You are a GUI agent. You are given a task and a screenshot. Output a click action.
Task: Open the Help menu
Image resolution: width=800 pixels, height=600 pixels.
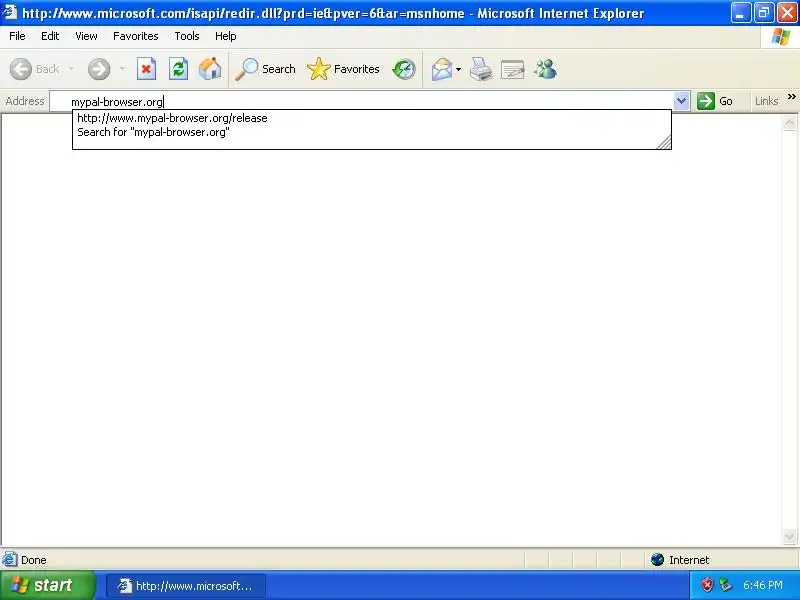click(x=226, y=36)
